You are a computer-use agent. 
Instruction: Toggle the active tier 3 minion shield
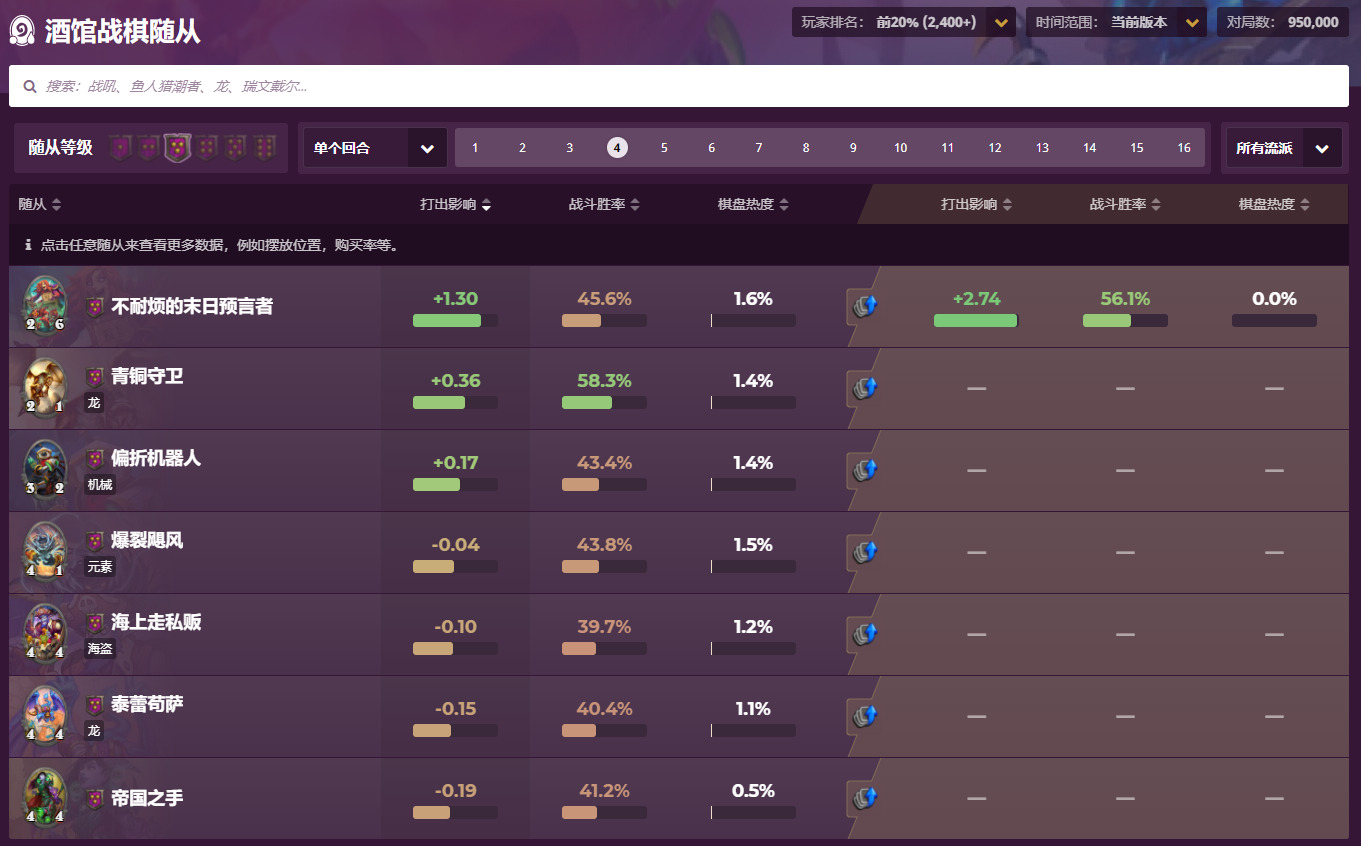click(x=177, y=148)
